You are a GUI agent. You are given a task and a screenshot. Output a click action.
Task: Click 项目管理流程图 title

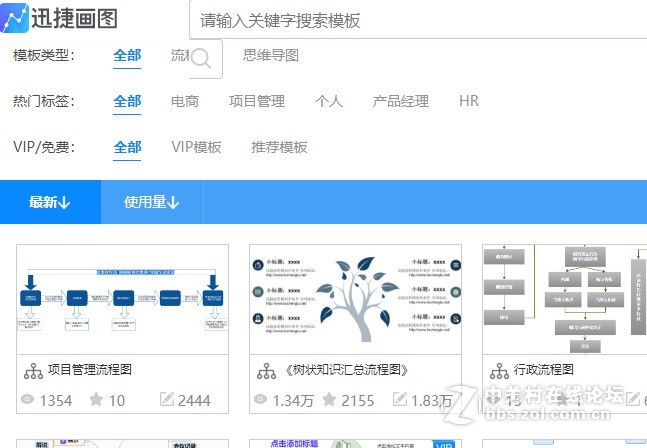click(x=90, y=369)
